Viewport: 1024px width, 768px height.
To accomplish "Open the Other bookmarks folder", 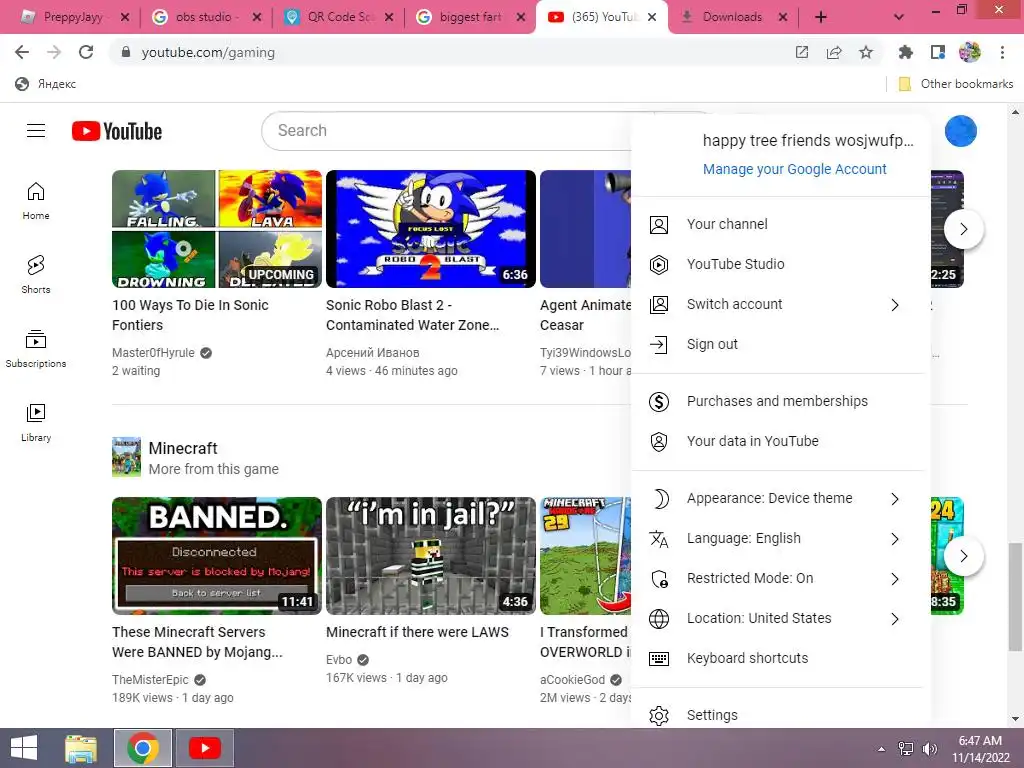I will (955, 84).
